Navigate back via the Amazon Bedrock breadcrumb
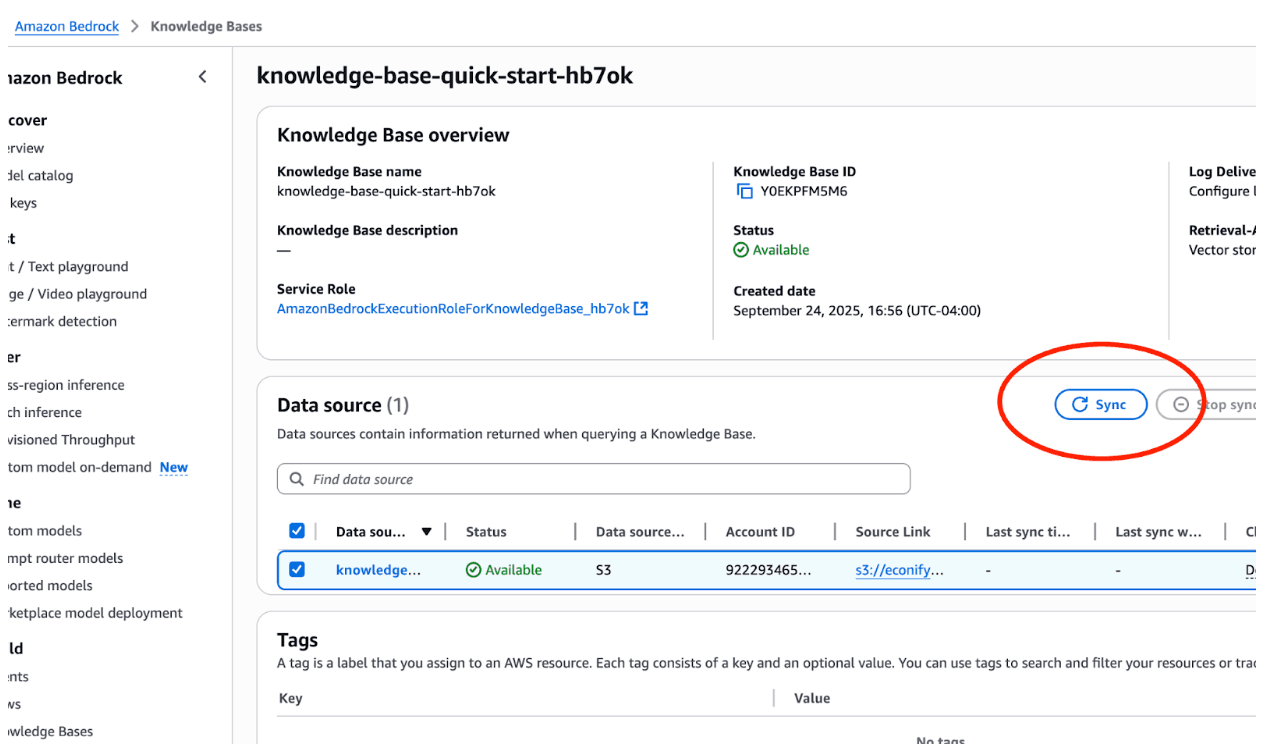Image resolution: width=1268 pixels, height=752 pixels. 66,26
